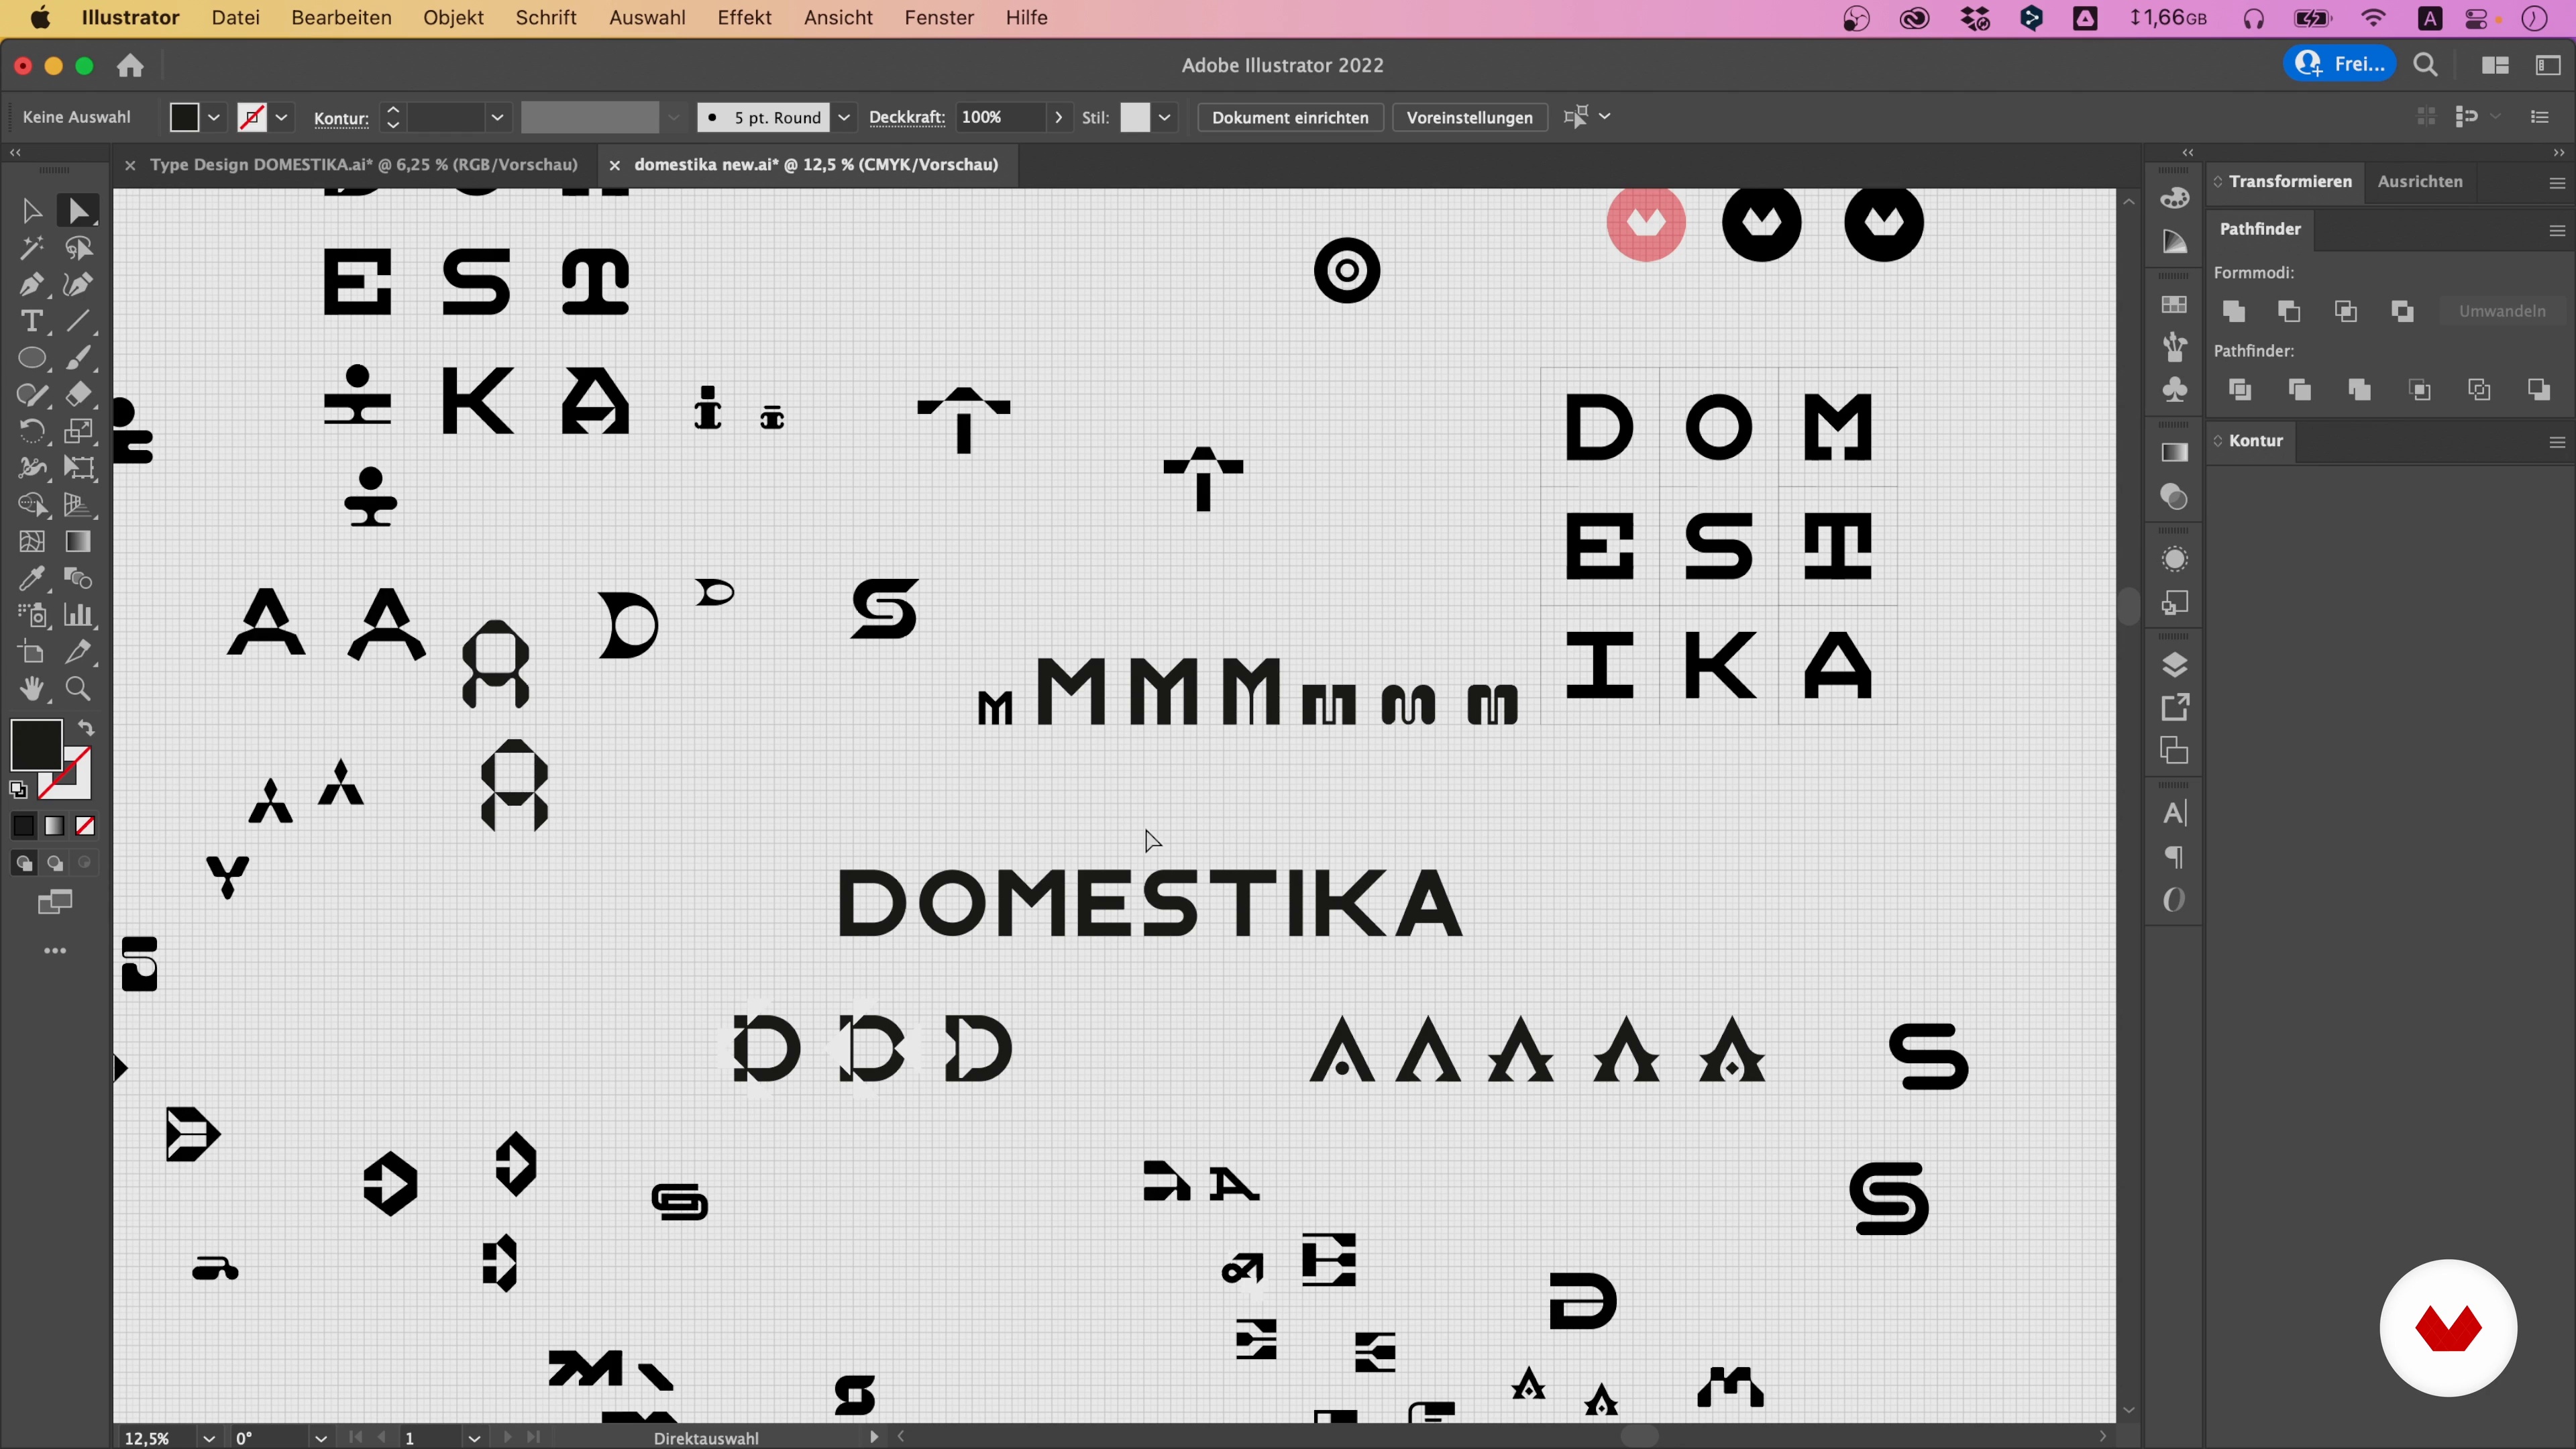
Task: Select the Zoom tool
Action: (x=78, y=689)
